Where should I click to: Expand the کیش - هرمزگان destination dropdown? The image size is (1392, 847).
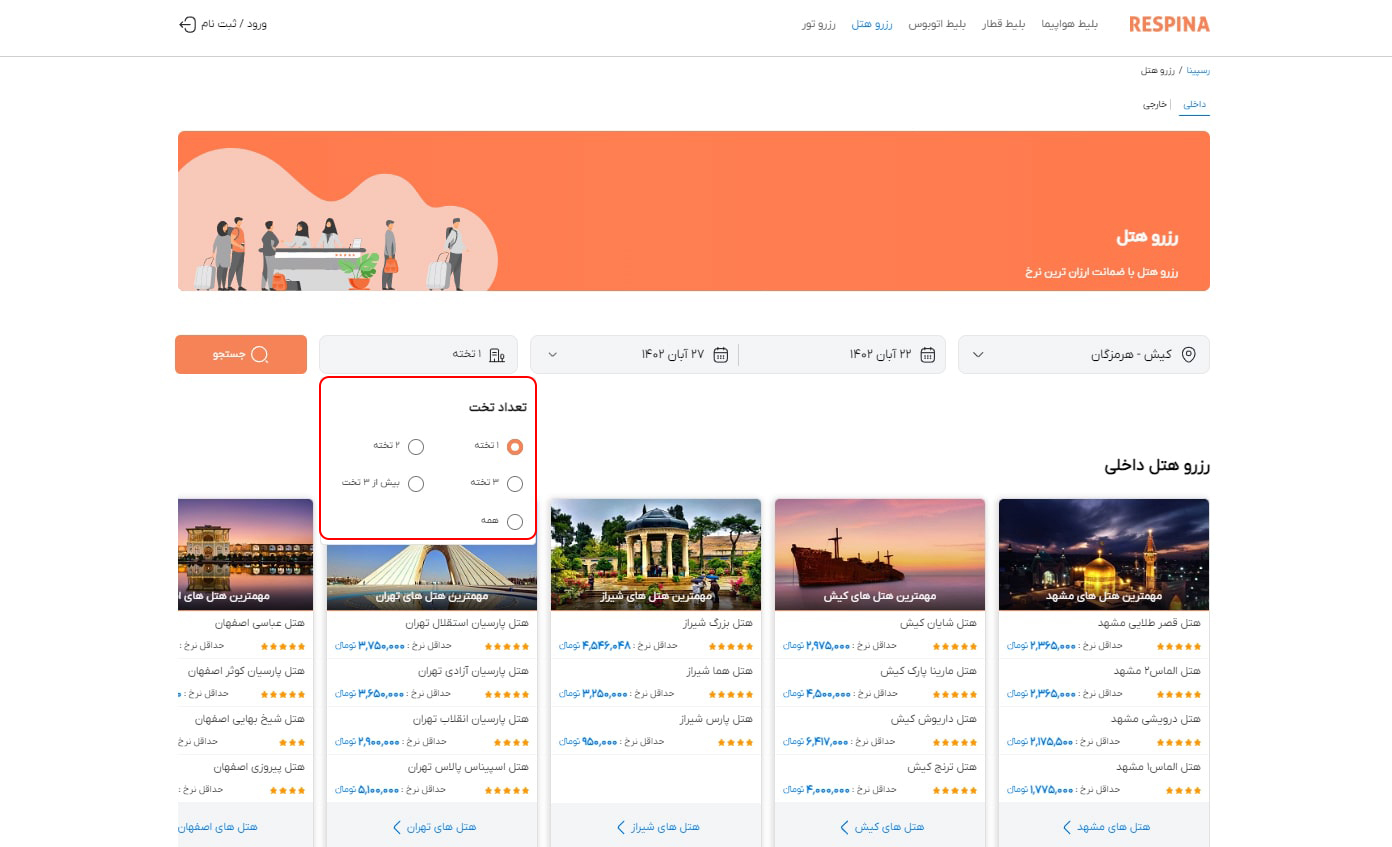coord(978,355)
